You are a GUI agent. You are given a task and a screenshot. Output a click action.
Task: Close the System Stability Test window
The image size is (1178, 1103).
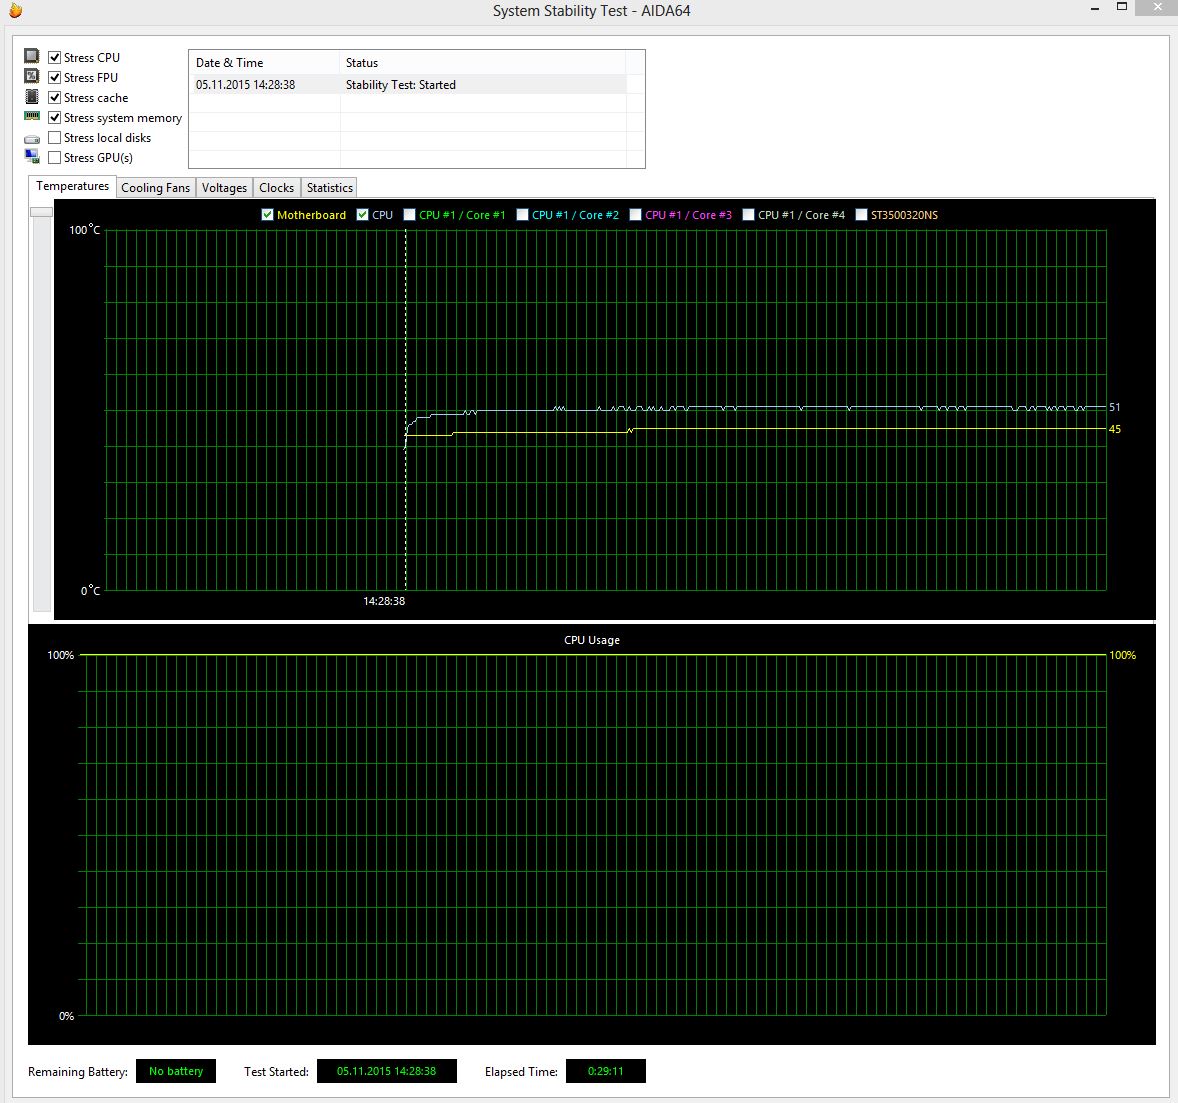pyautogui.click(x=1158, y=8)
